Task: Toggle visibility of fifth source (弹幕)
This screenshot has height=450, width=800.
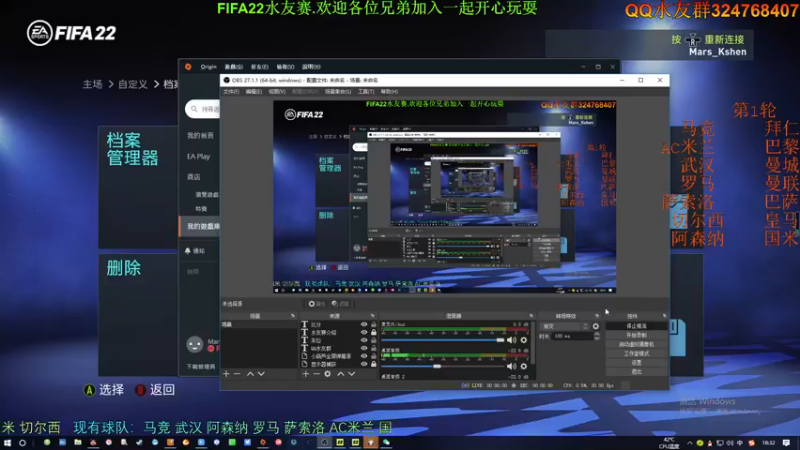Action: (x=364, y=356)
